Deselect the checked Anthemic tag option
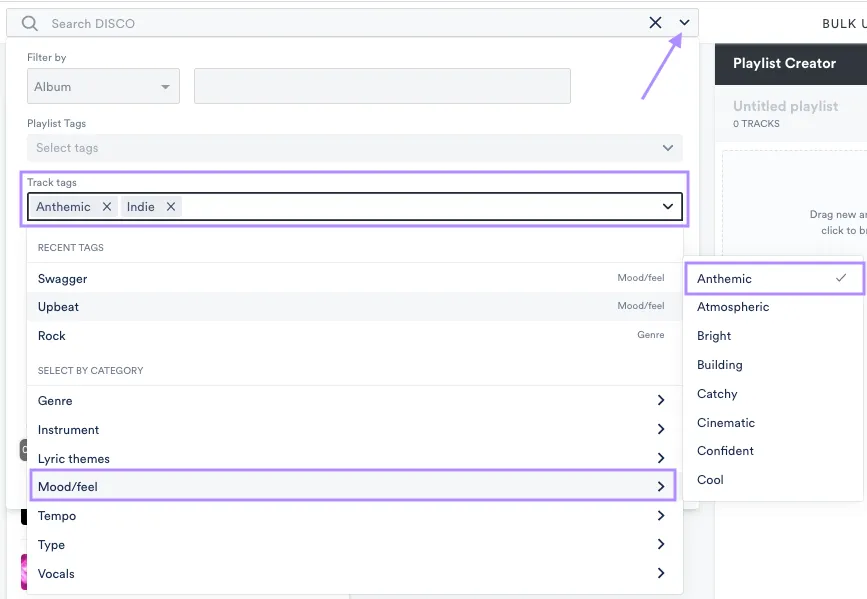 click(x=773, y=279)
